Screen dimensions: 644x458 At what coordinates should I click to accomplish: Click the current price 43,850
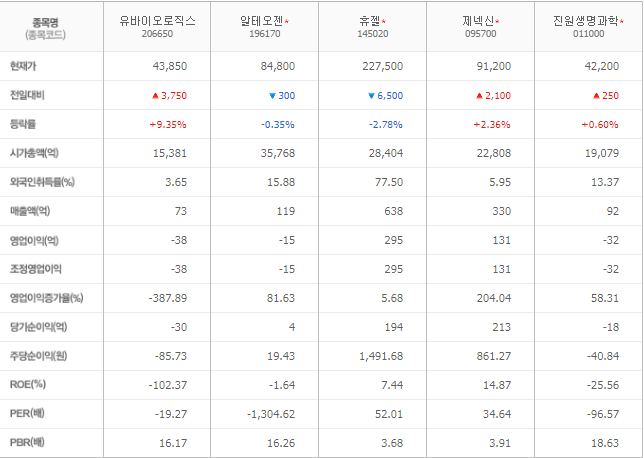tap(170, 66)
